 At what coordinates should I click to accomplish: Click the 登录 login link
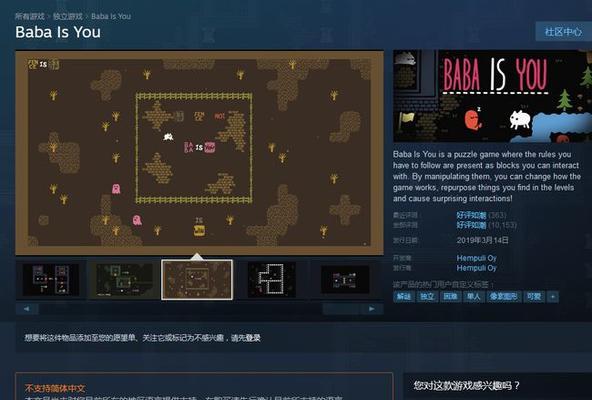253,338
